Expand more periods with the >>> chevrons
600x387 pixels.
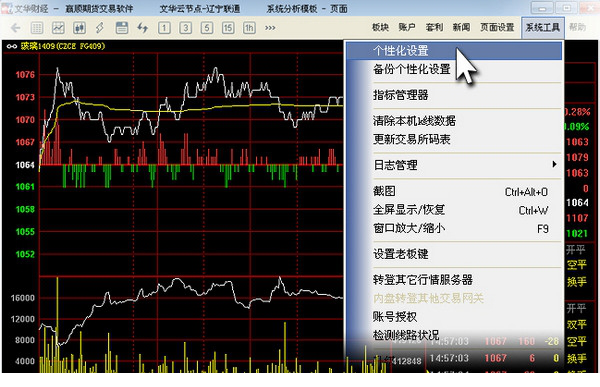click(x=270, y=28)
